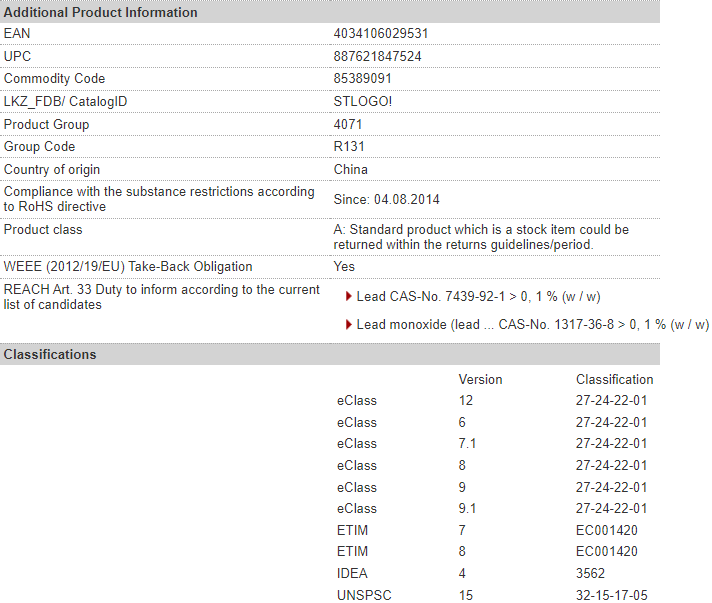Click UNSPSC version 15 value
Viewport: 712px width, 603px height.
click(x=465, y=595)
